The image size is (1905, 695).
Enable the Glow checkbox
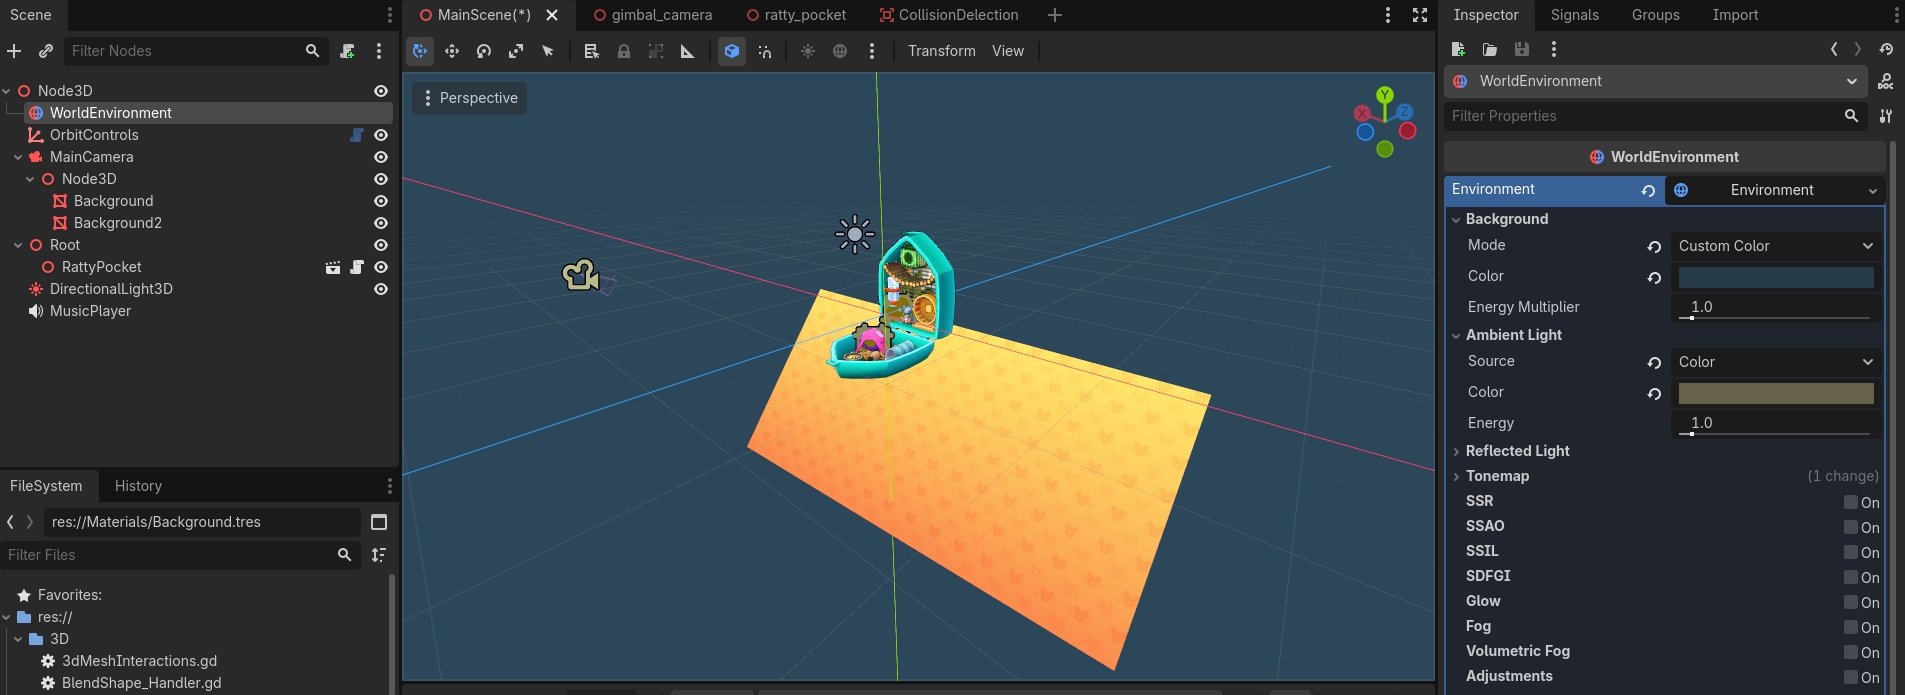[x=1851, y=602]
